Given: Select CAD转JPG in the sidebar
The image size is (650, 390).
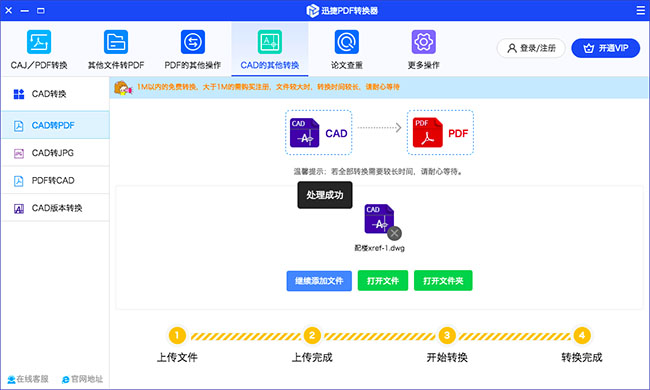Looking at the screenshot, I should [x=55, y=153].
